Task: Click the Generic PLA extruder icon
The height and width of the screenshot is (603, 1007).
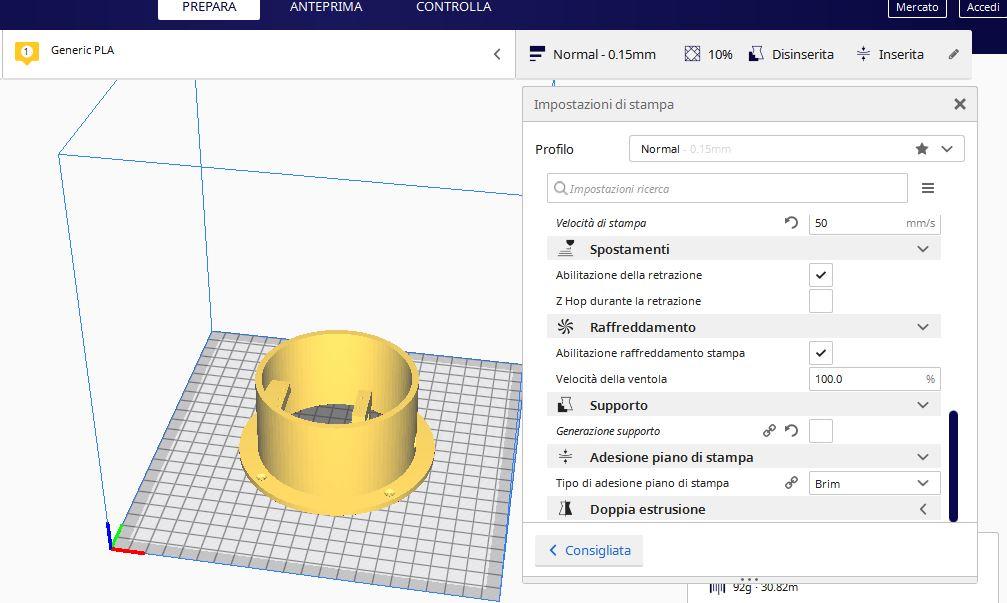Action: click(x=27, y=52)
